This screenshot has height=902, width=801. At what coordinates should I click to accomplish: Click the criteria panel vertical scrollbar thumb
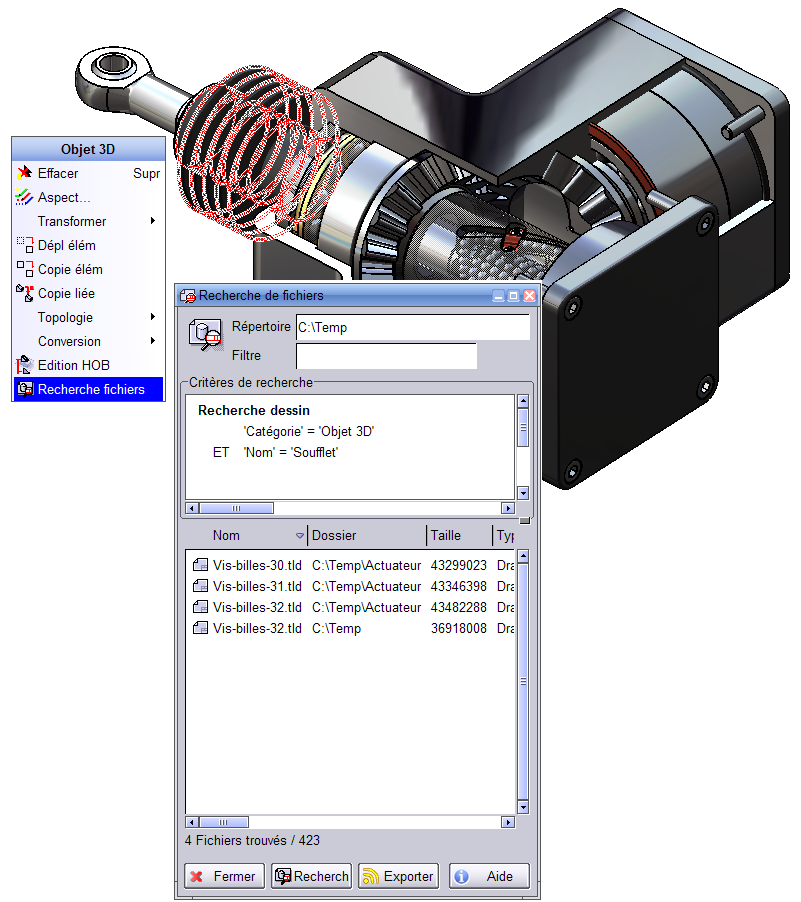(523, 427)
